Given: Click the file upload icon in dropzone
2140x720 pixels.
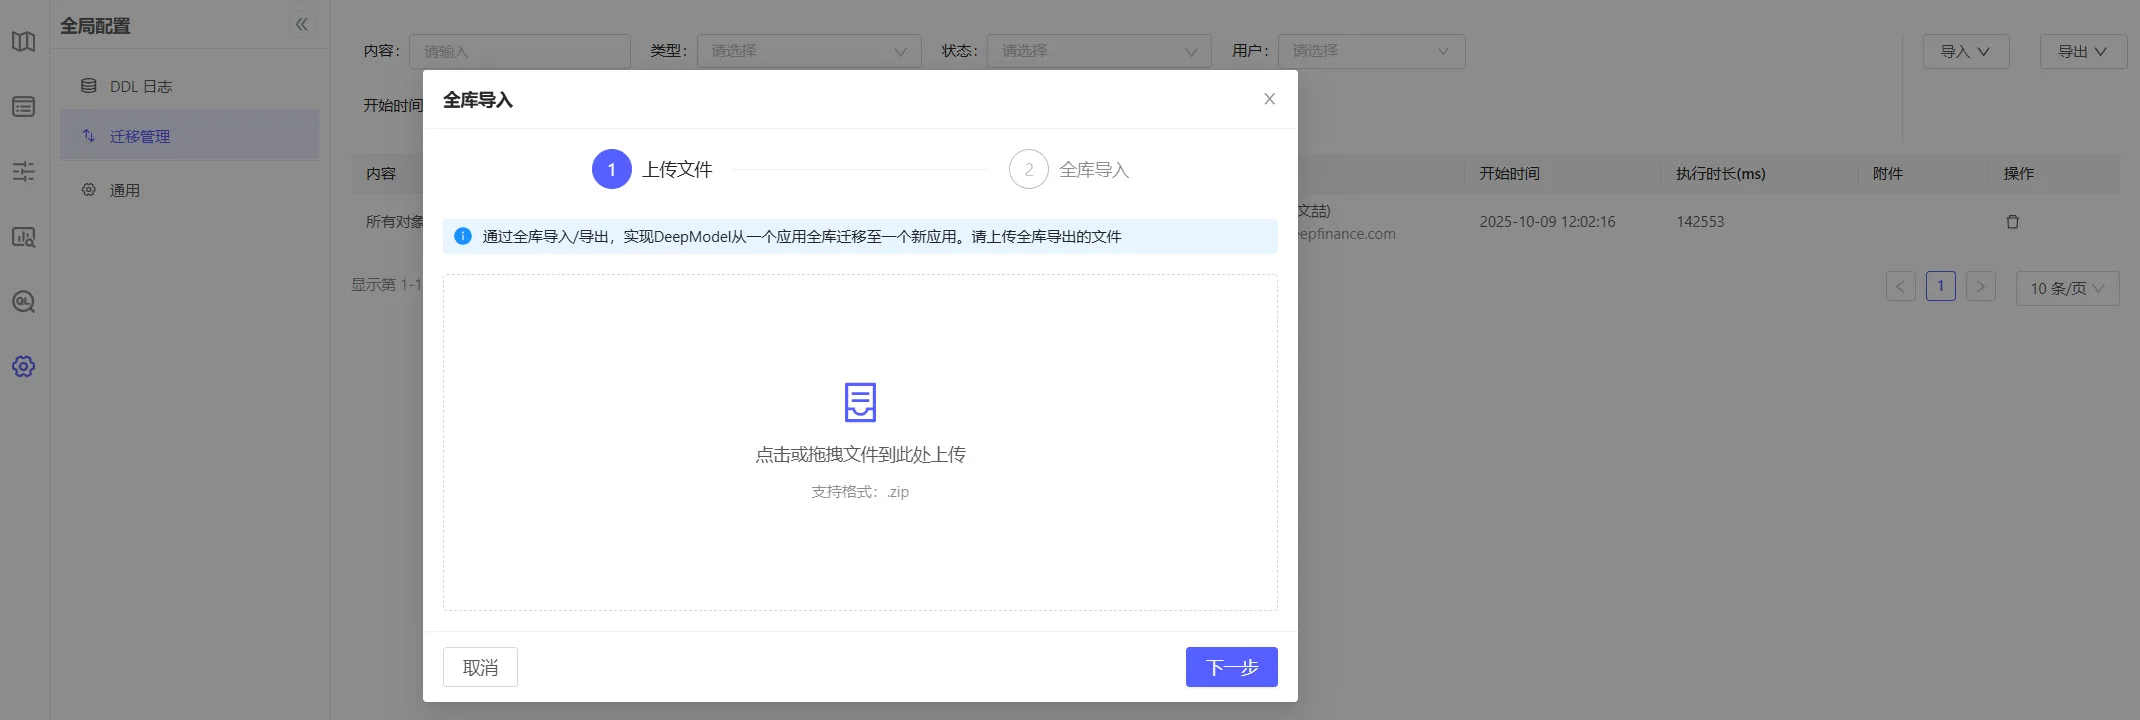Looking at the screenshot, I should (860, 402).
